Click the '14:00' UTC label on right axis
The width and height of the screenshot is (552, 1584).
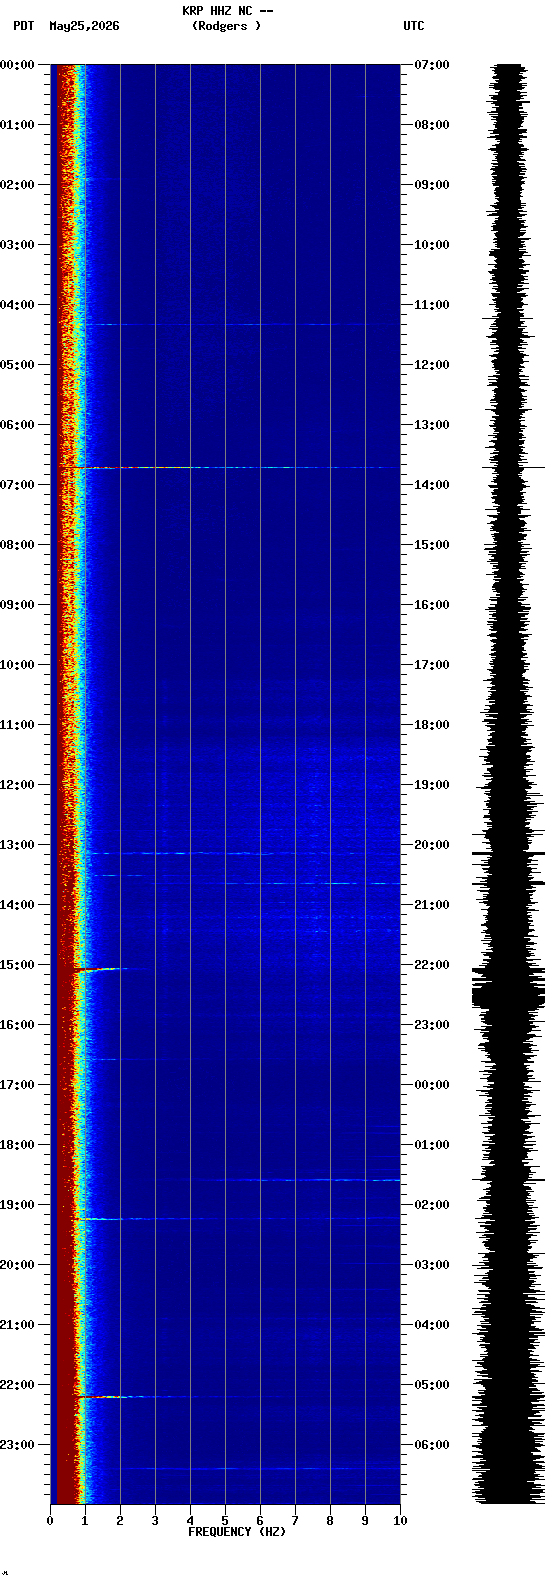[432, 485]
